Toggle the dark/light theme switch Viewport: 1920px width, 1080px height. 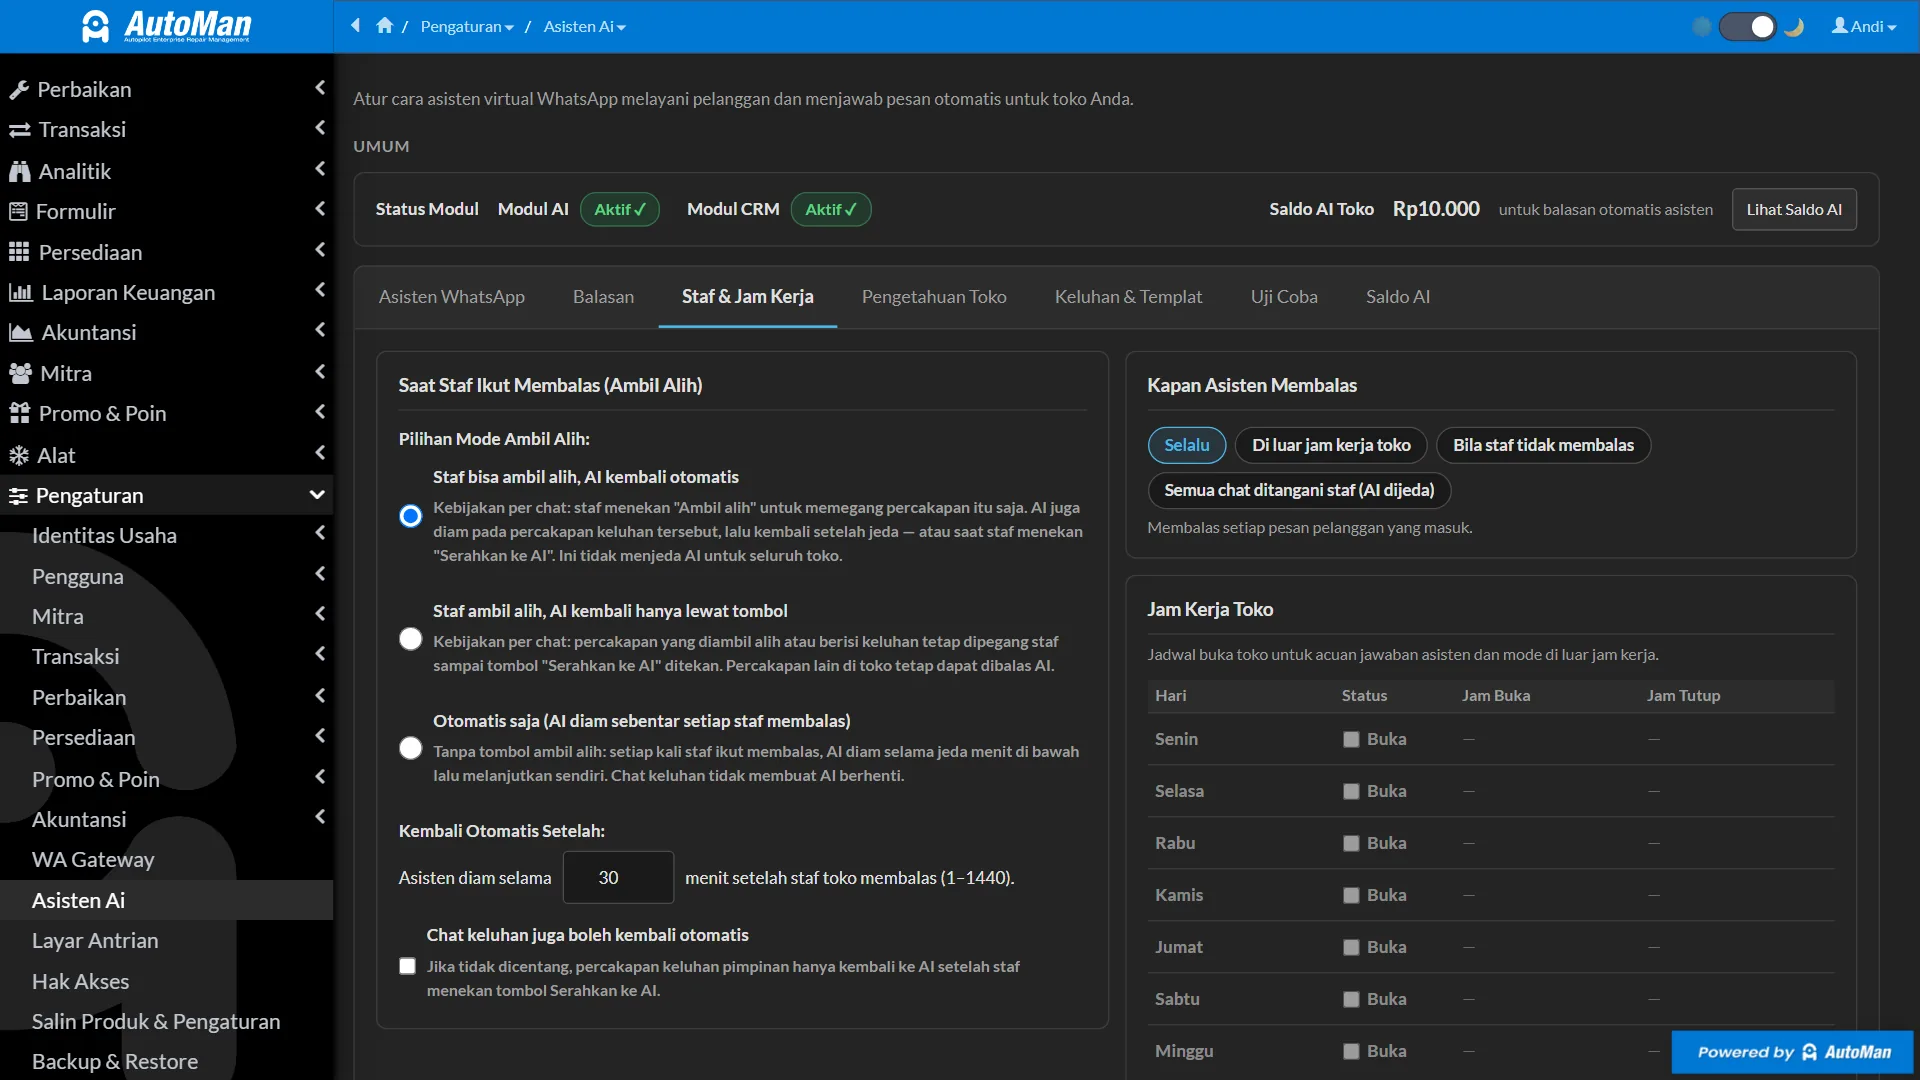[1748, 27]
